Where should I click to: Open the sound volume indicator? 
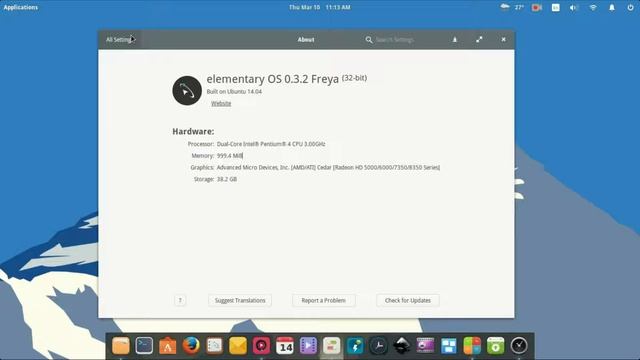(x=574, y=7)
